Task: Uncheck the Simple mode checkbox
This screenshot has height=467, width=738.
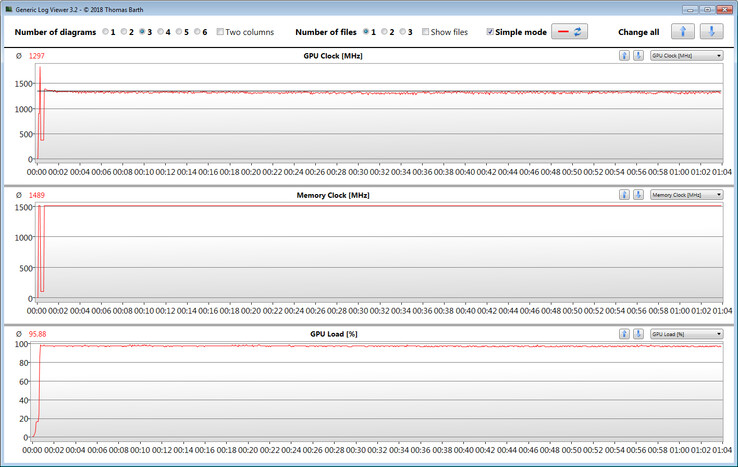Action: [x=490, y=32]
